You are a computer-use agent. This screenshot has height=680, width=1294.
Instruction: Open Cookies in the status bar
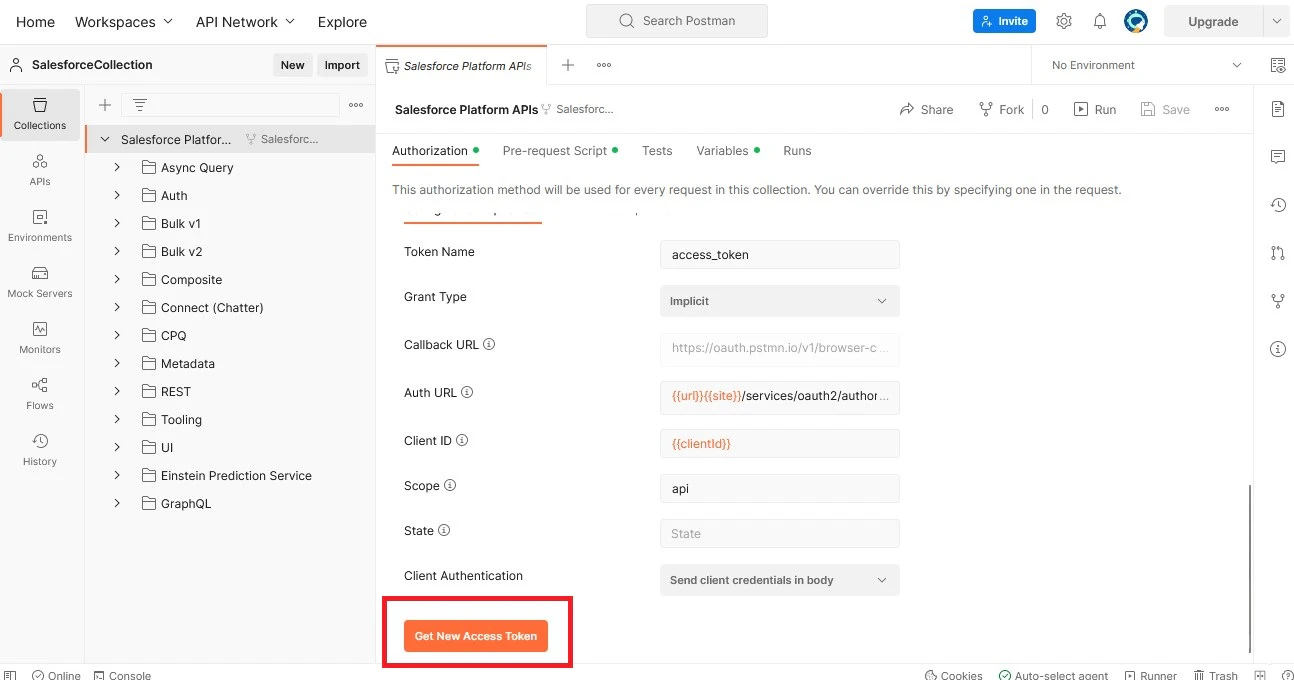pos(953,675)
